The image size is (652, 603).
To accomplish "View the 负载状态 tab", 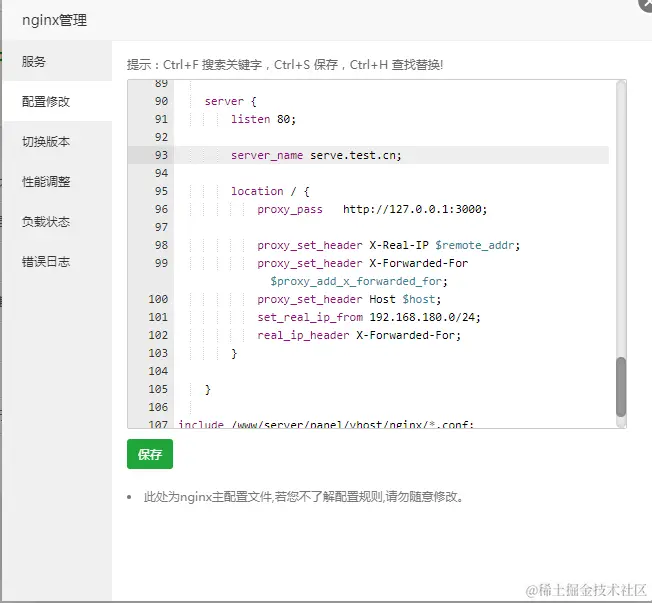I will (57, 221).
